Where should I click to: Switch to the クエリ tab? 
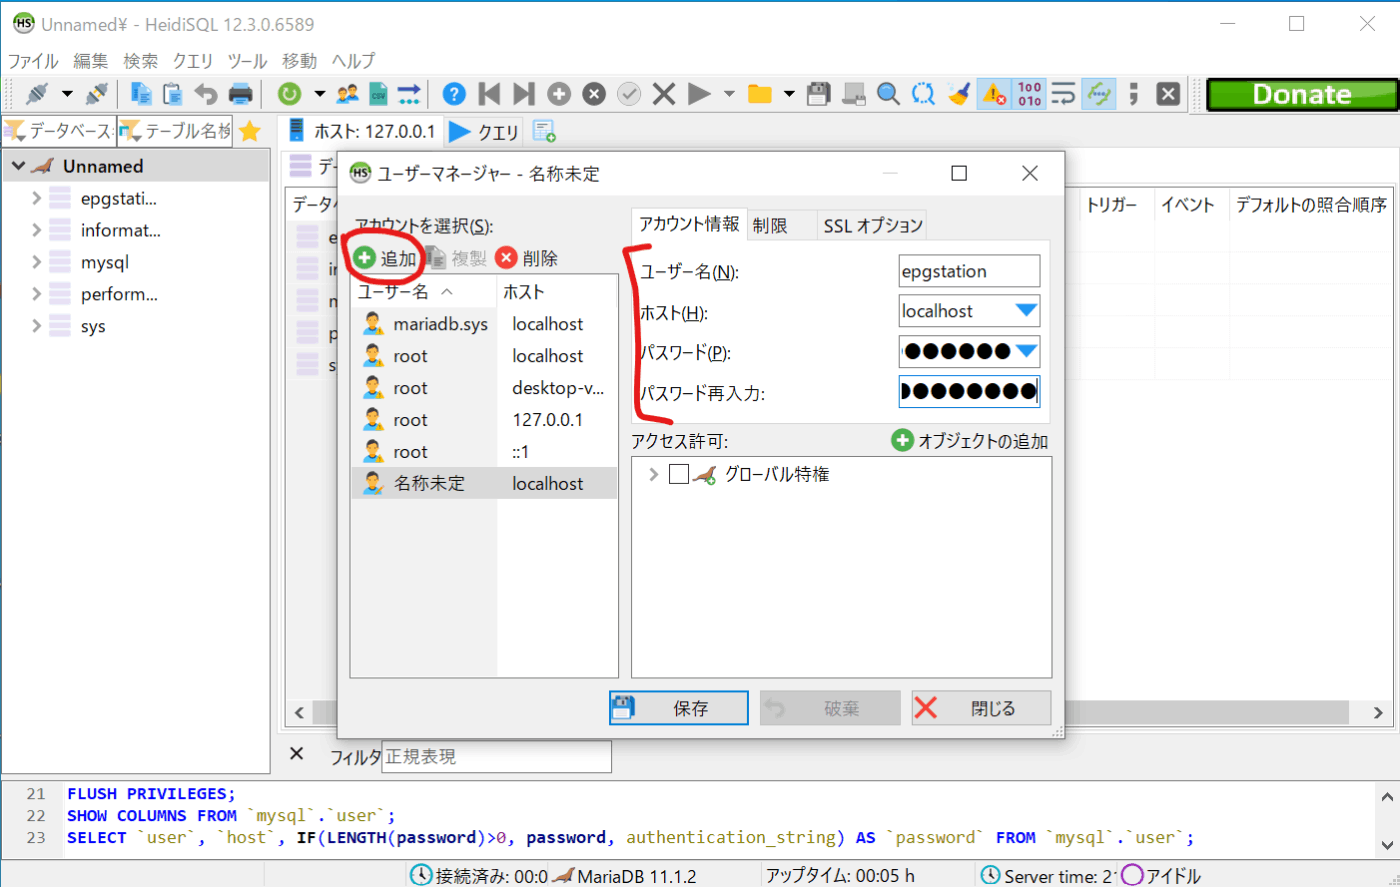coord(485,131)
